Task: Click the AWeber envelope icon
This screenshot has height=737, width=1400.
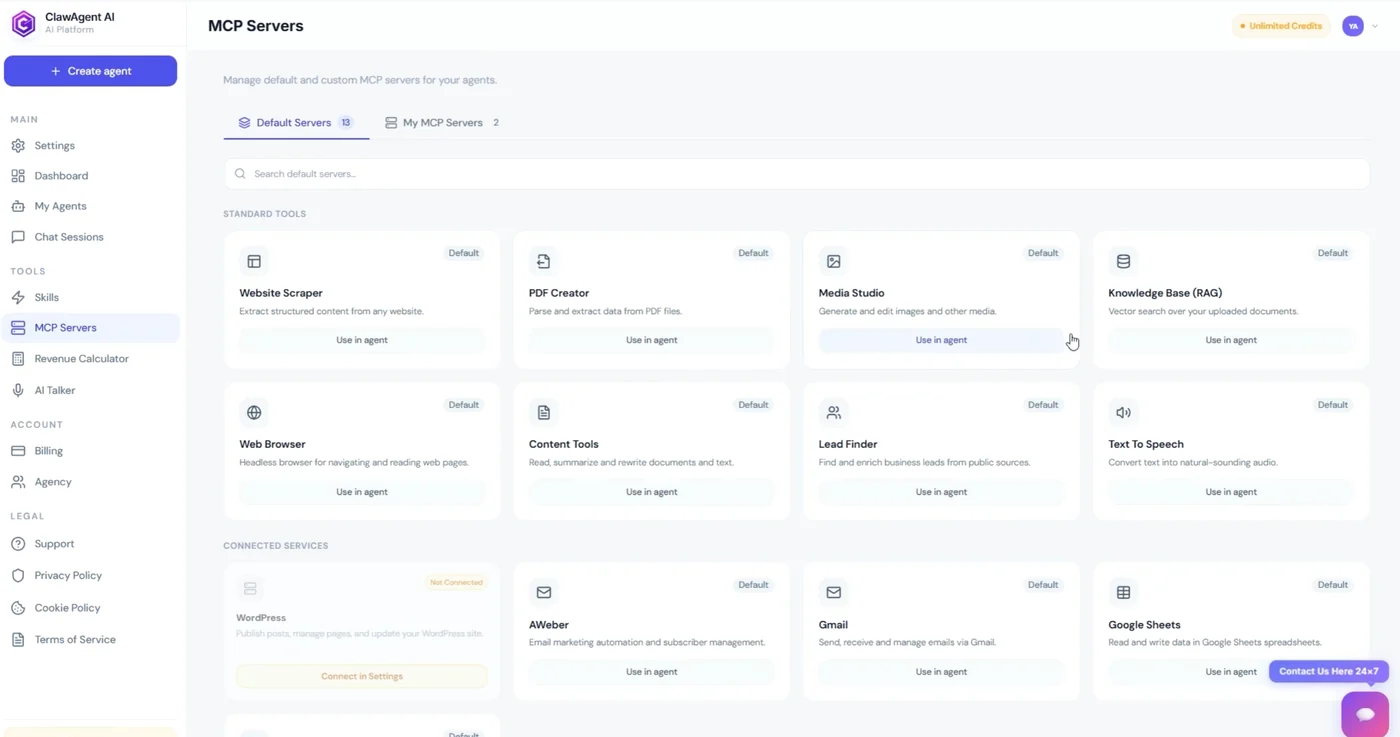Action: [543, 592]
